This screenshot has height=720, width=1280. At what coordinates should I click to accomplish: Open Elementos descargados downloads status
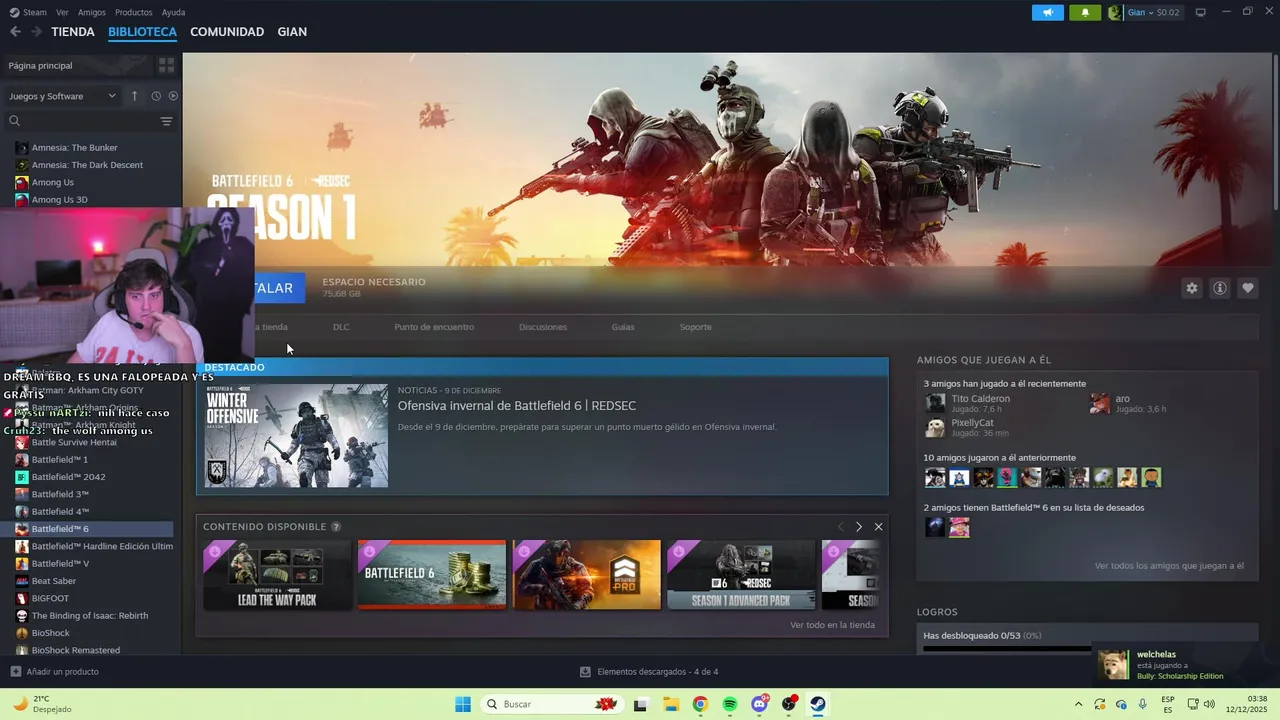[649, 672]
